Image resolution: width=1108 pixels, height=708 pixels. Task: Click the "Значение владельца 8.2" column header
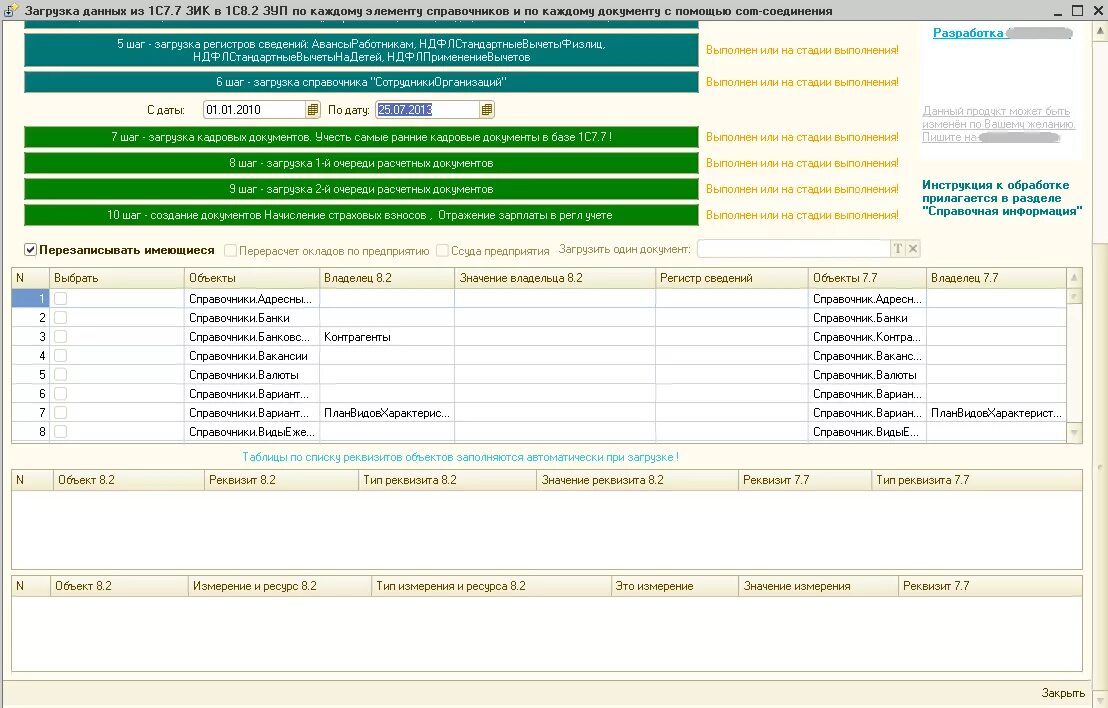click(555, 278)
